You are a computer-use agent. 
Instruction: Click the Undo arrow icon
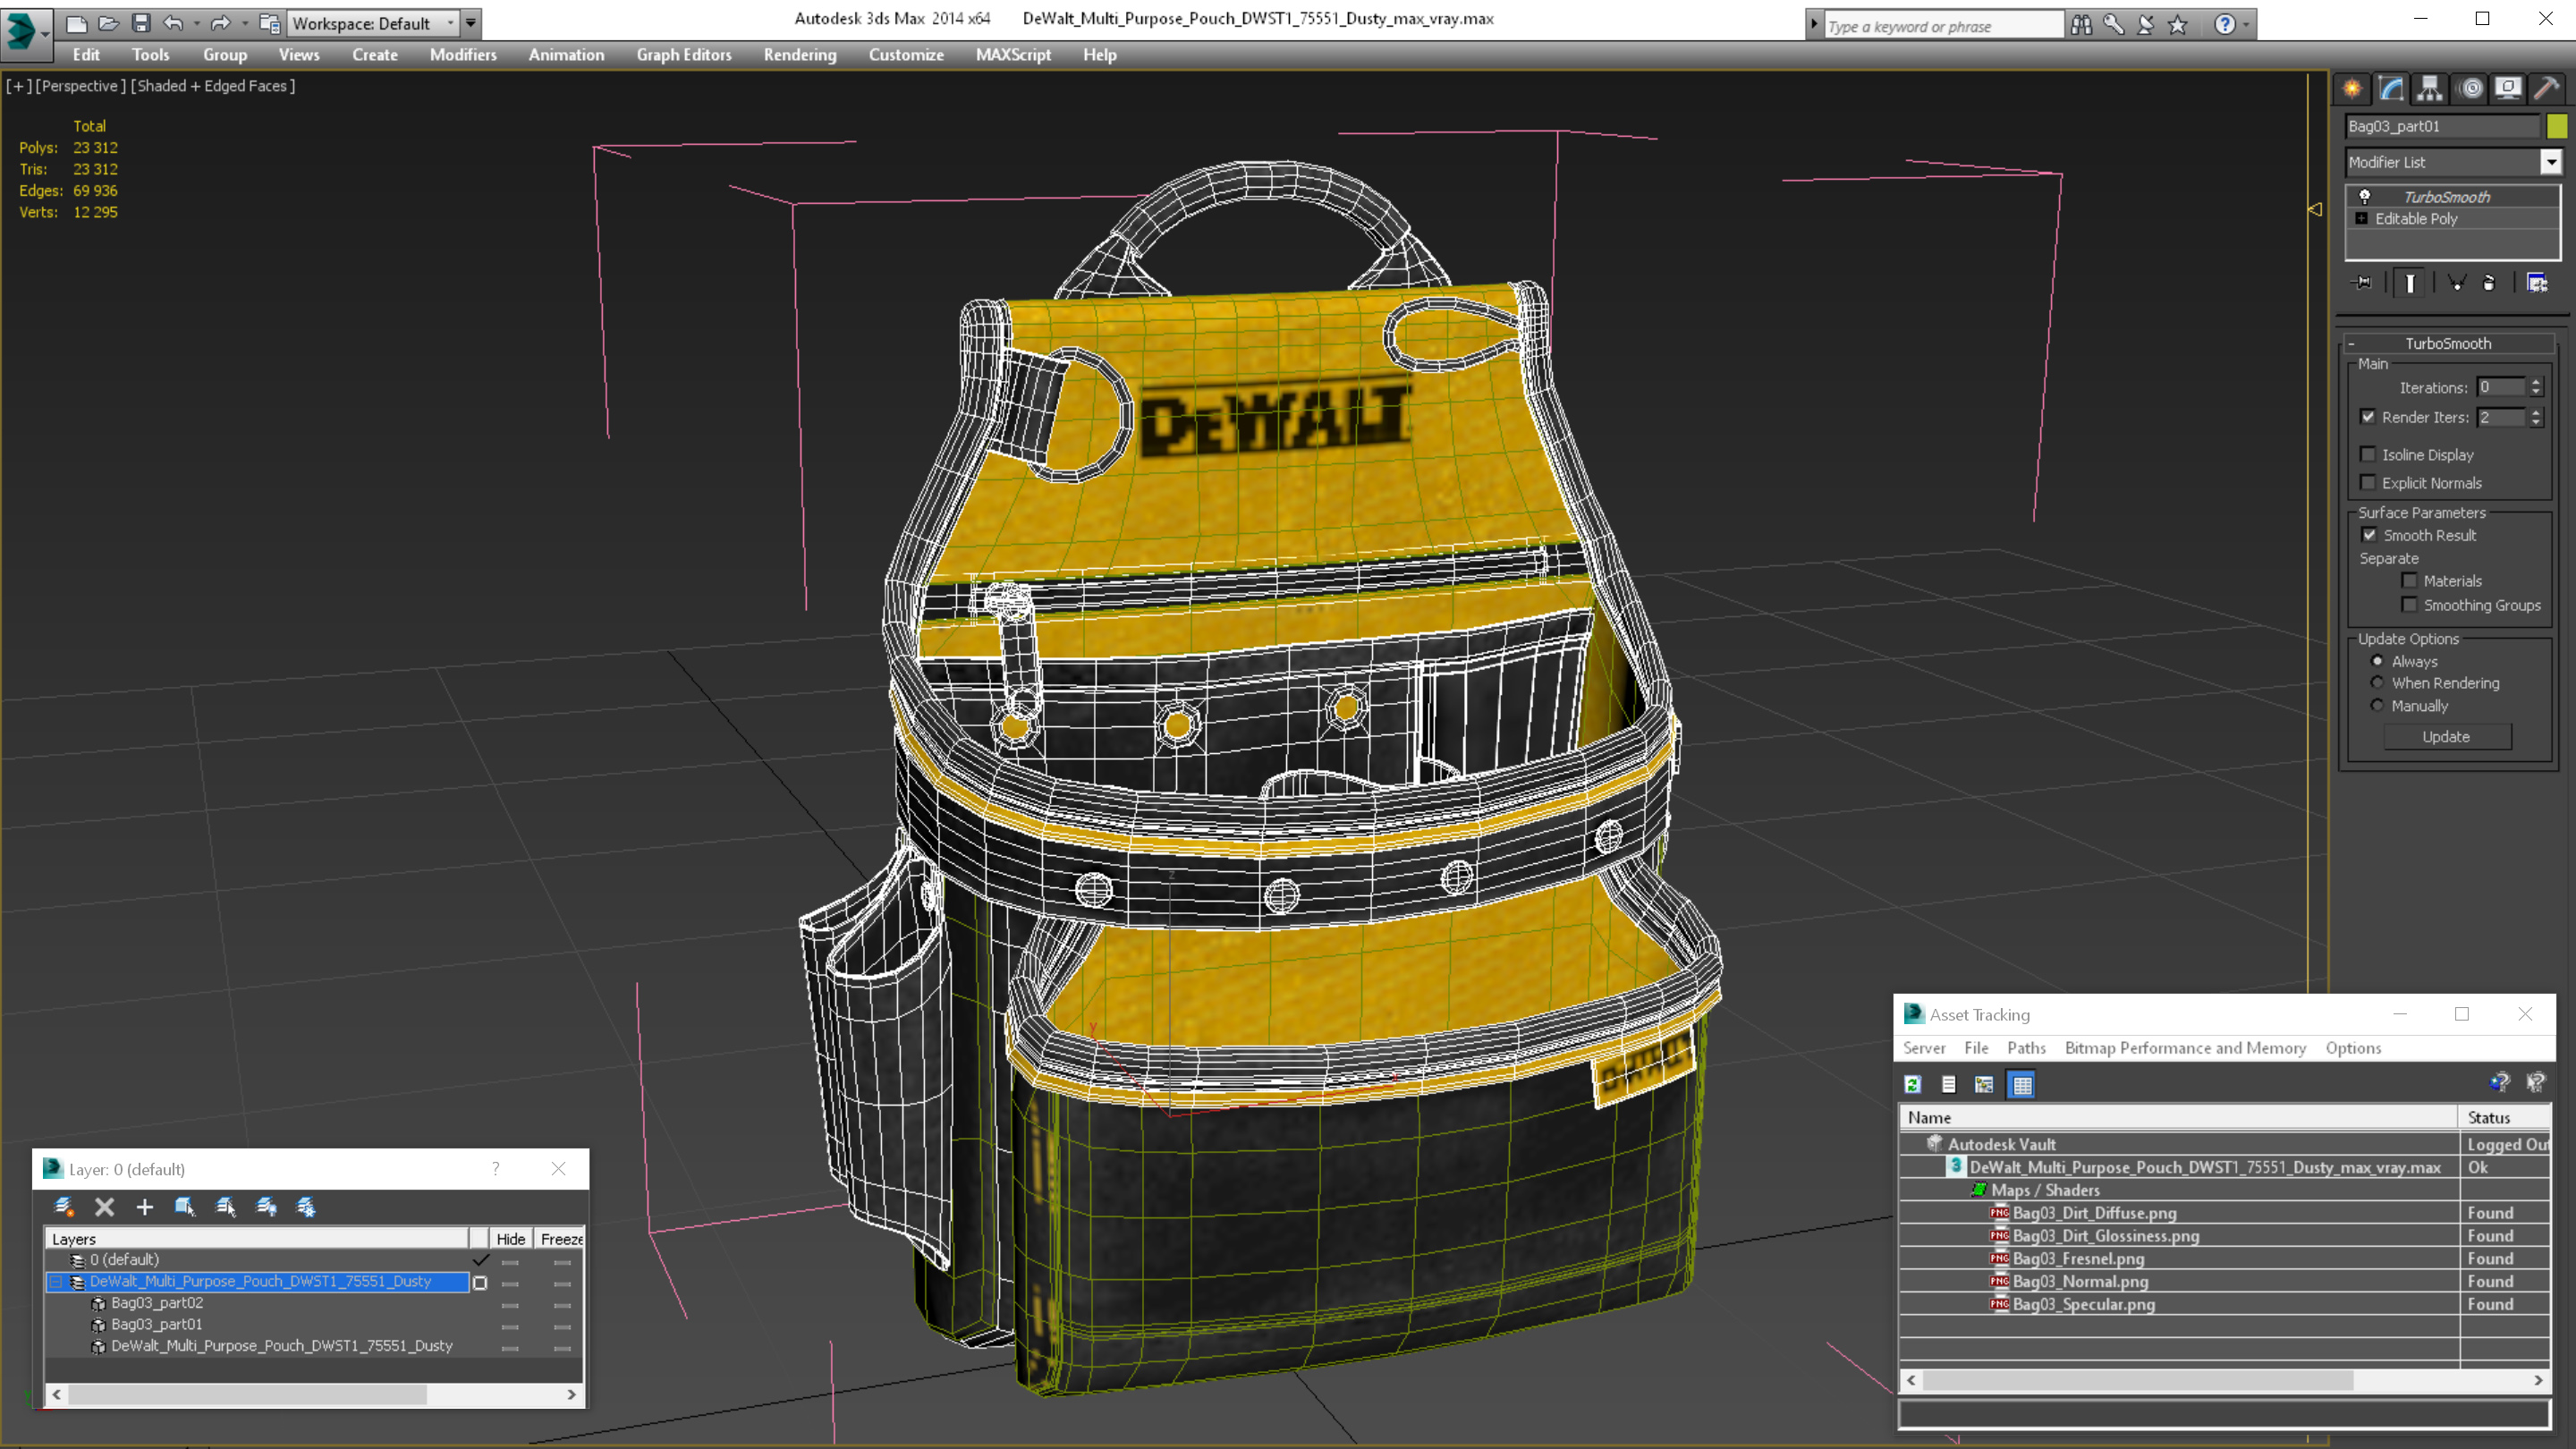click(173, 23)
